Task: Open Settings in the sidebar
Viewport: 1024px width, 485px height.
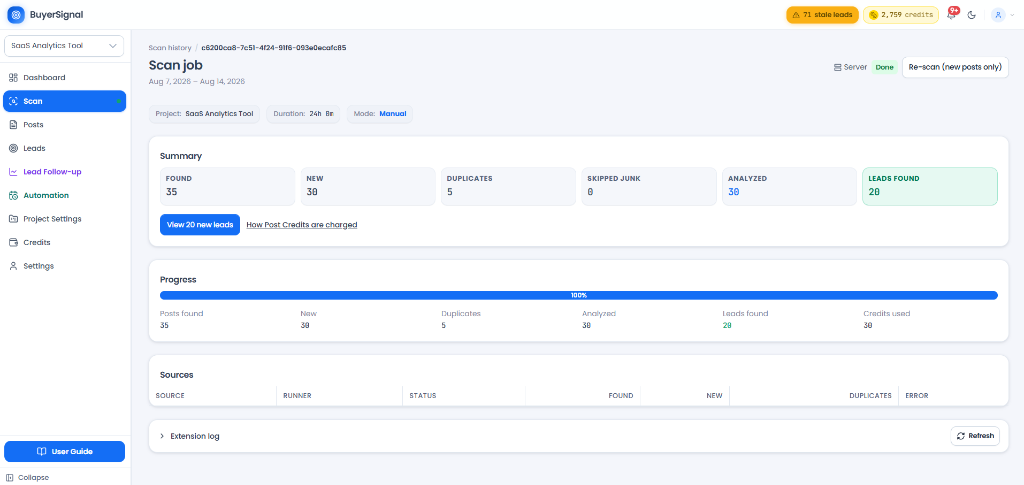Action: (64, 266)
